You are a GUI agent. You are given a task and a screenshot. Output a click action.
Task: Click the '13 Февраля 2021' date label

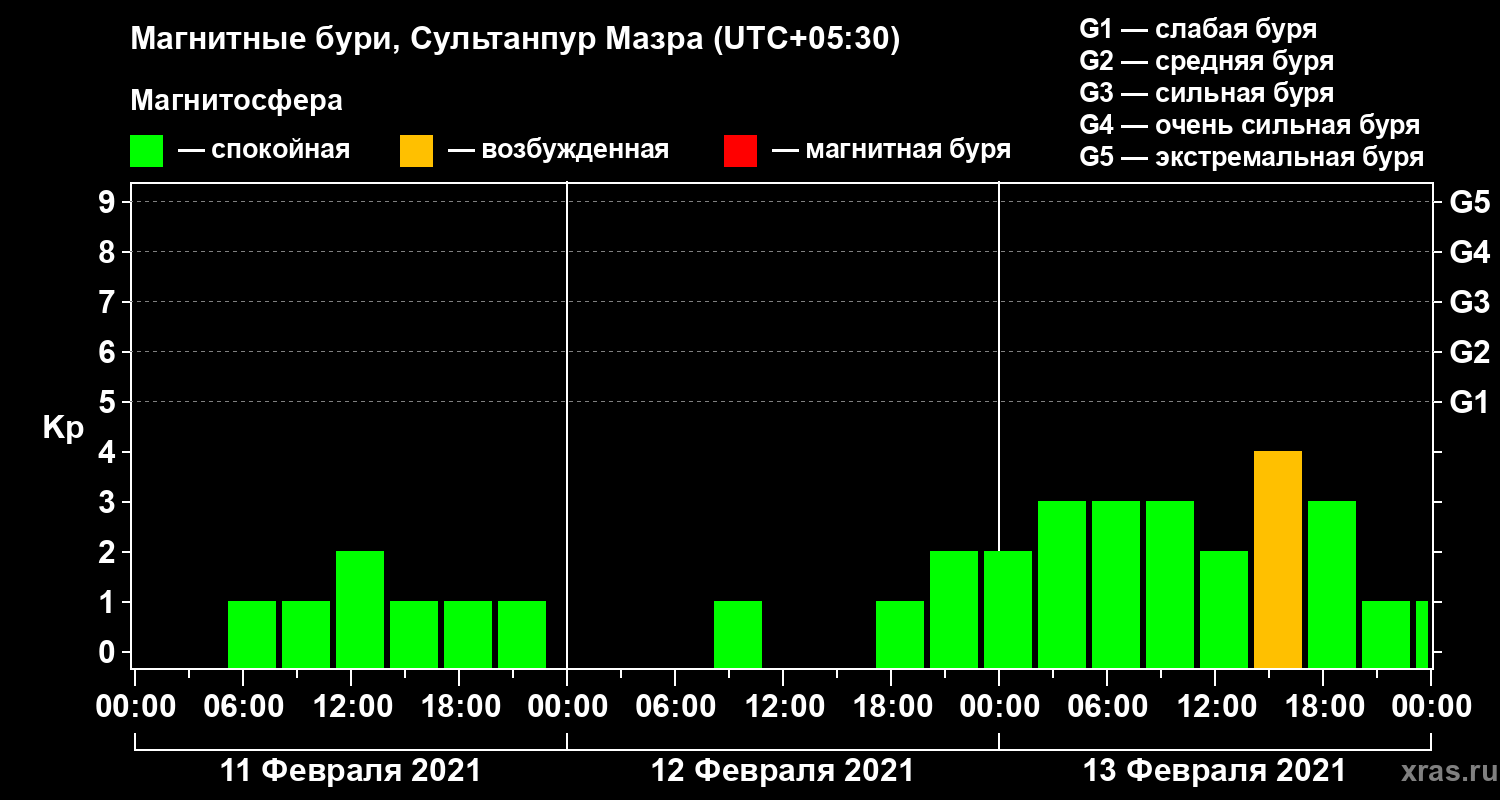coord(1214,771)
